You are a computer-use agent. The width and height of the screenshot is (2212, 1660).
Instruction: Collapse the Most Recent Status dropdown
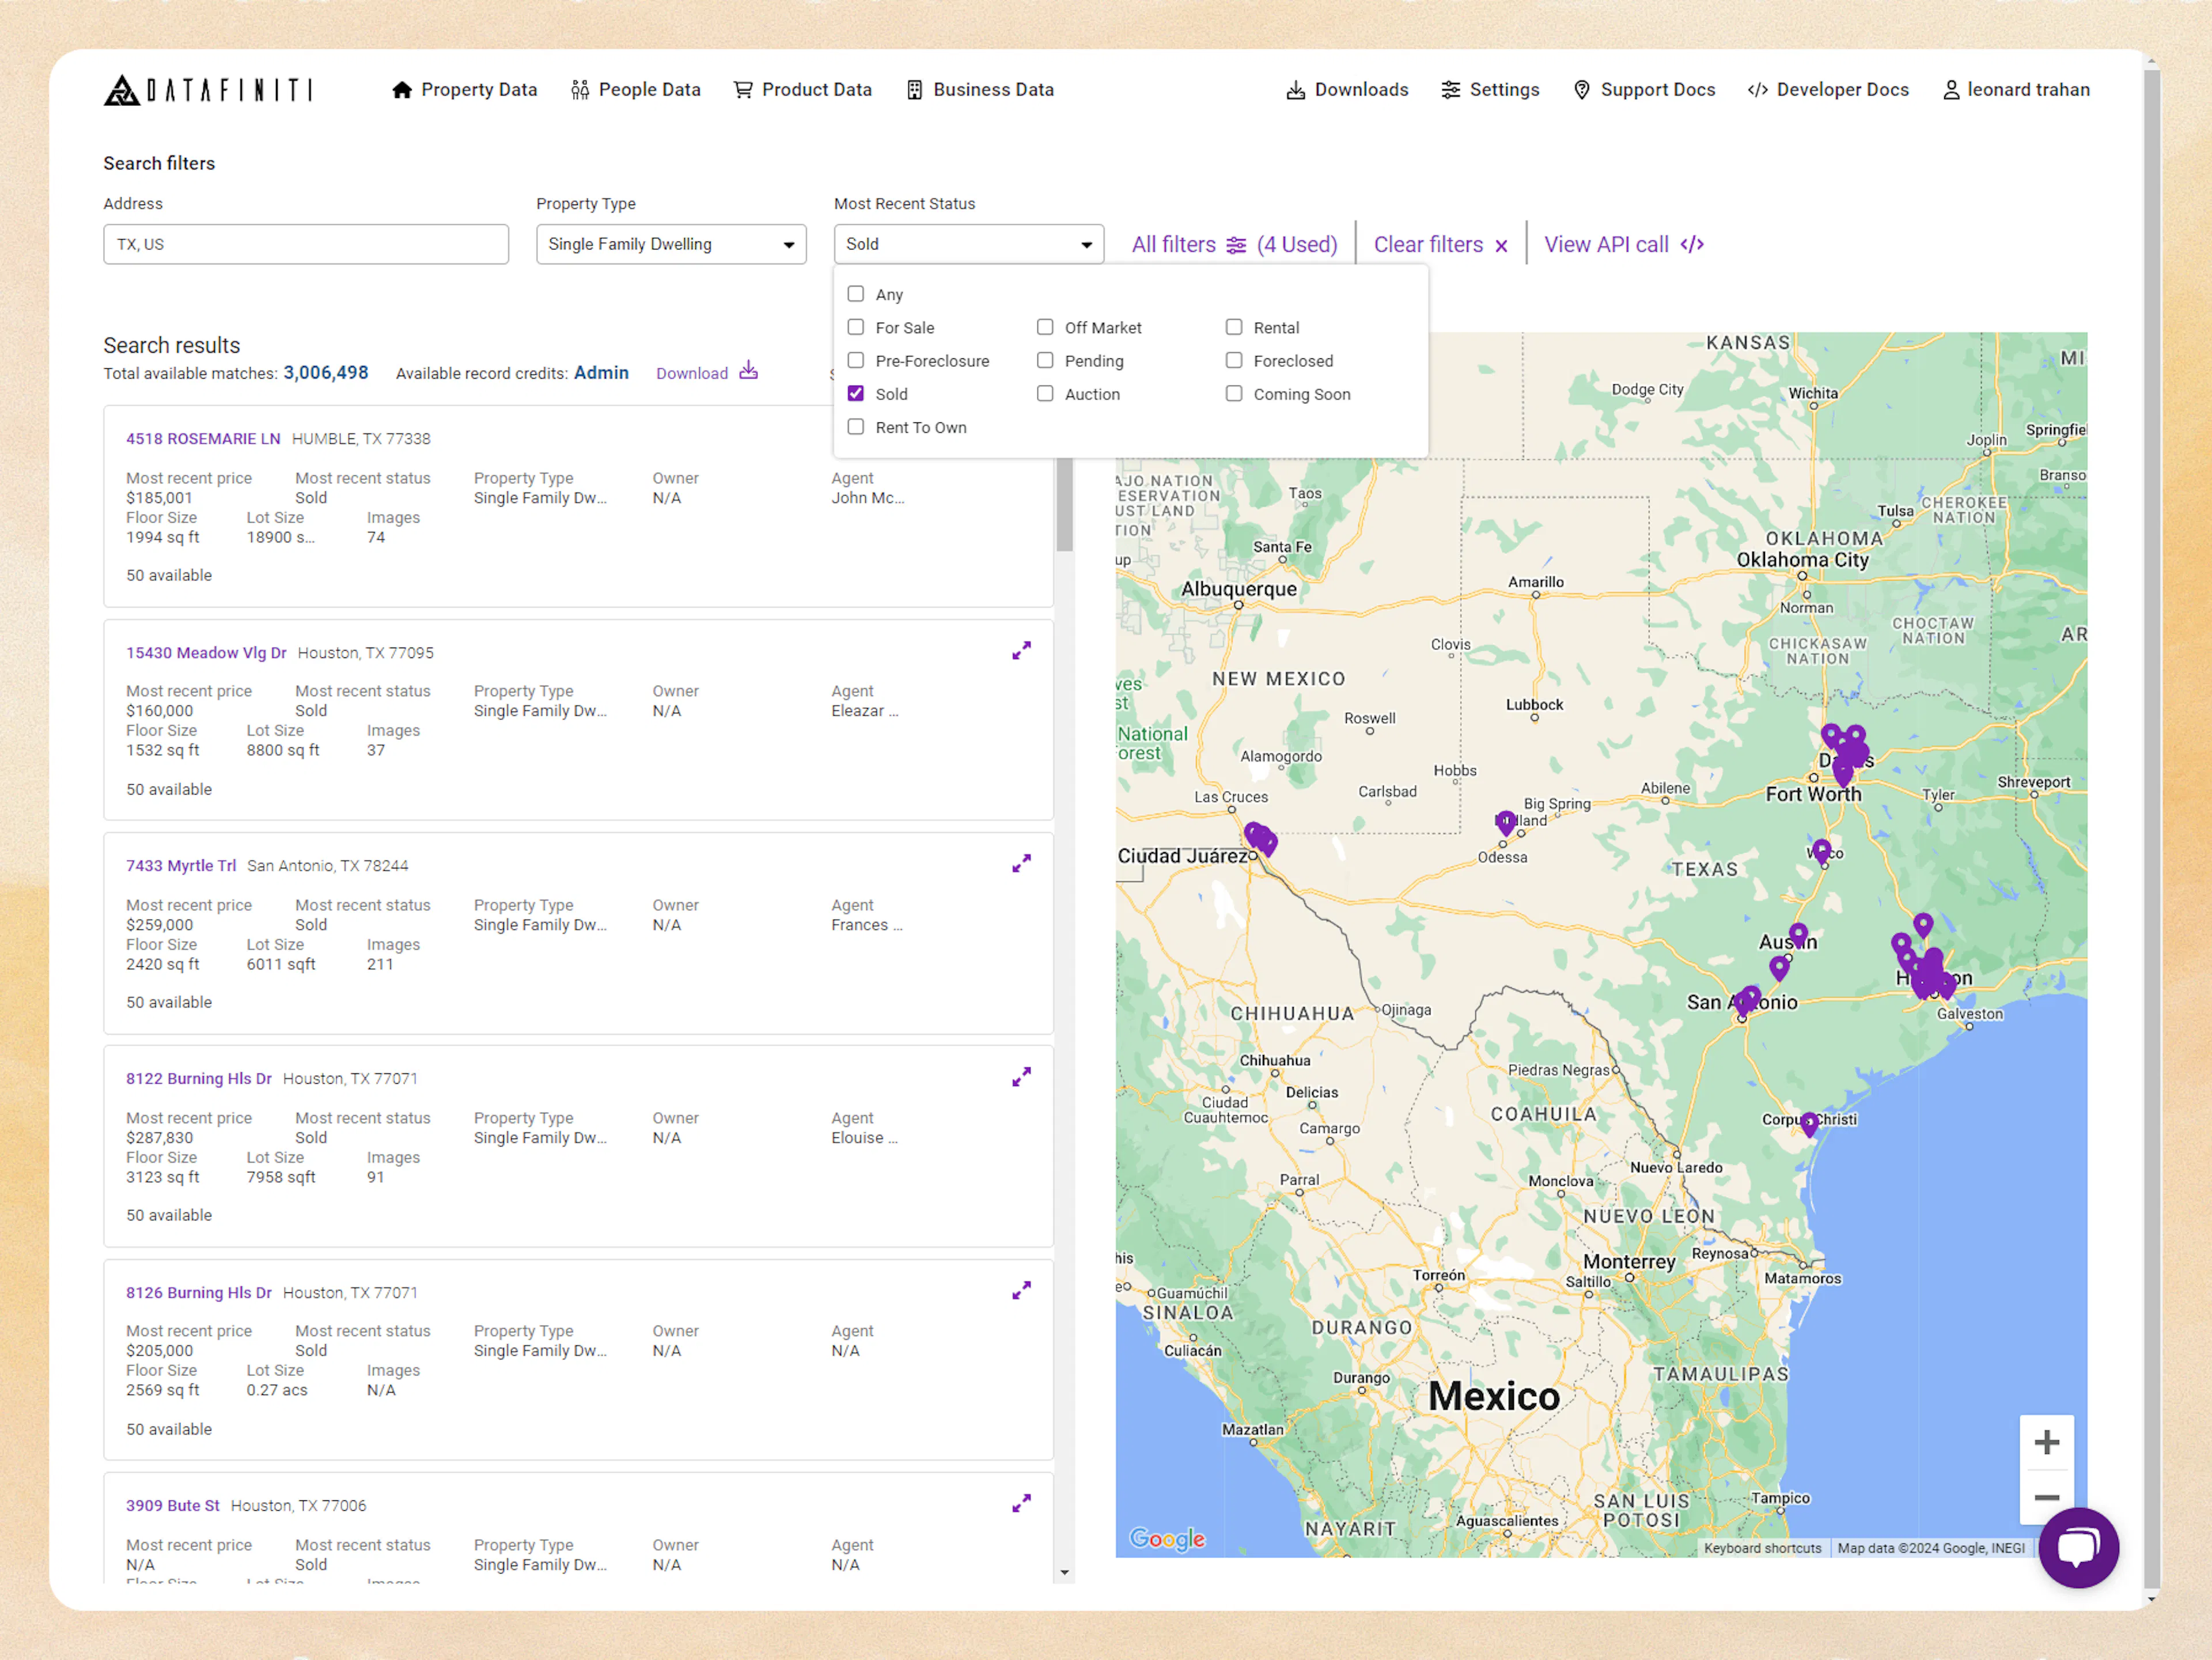pos(1085,244)
